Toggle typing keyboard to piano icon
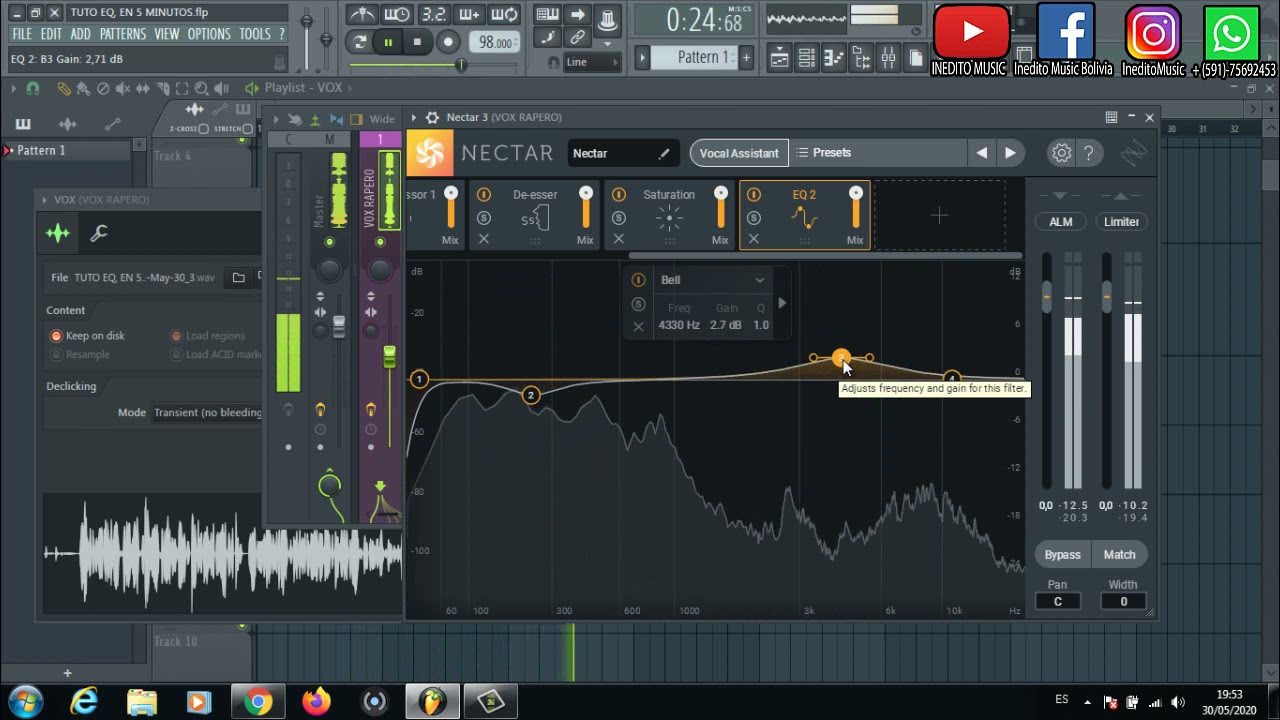This screenshot has height=720, width=1280. click(x=547, y=15)
